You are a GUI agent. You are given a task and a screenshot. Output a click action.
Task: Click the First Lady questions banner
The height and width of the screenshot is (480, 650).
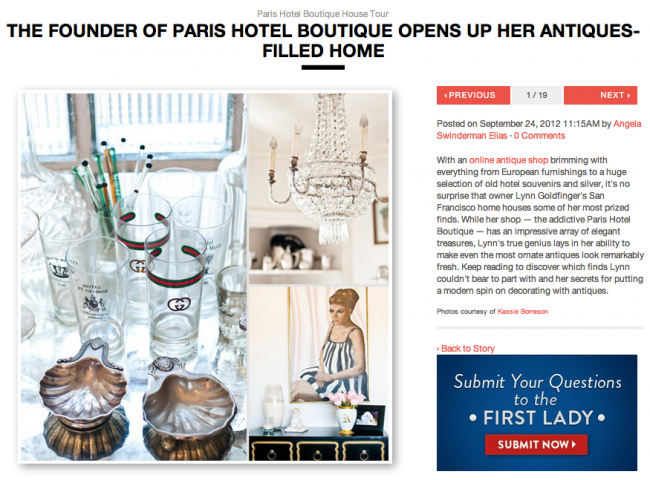pyautogui.click(x=537, y=412)
